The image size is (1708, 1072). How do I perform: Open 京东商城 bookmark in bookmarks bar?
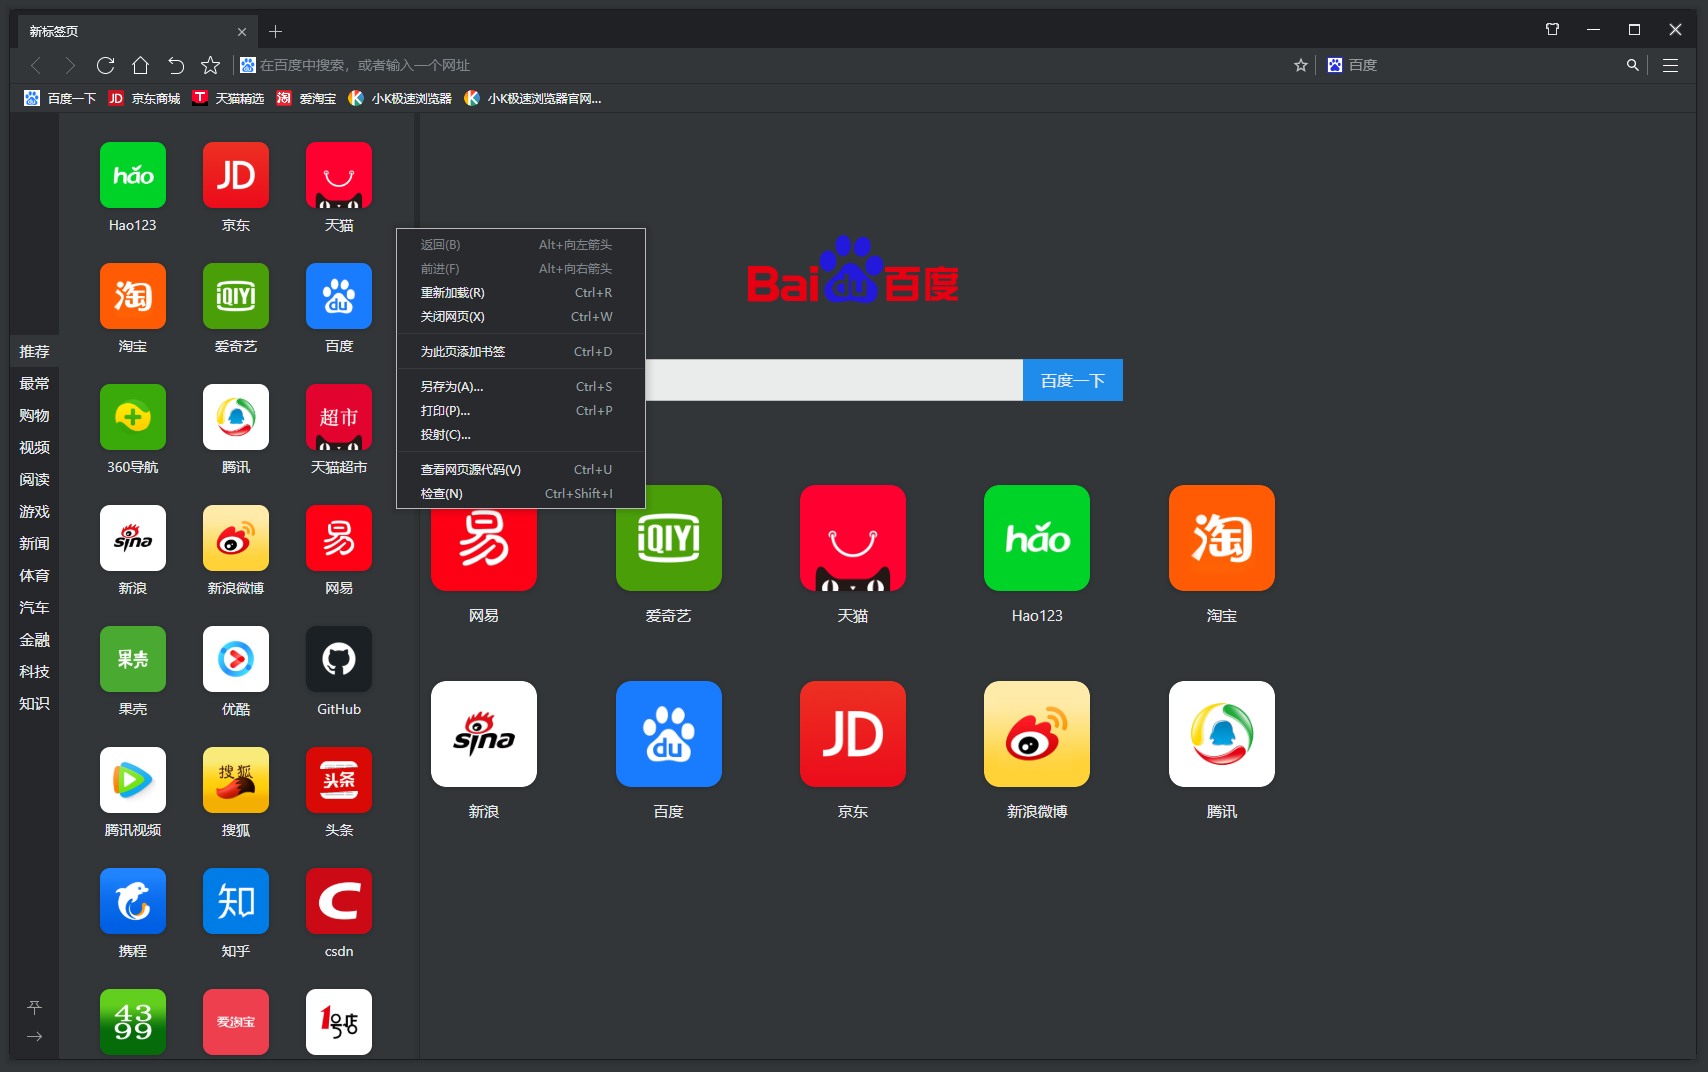[145, 98]
